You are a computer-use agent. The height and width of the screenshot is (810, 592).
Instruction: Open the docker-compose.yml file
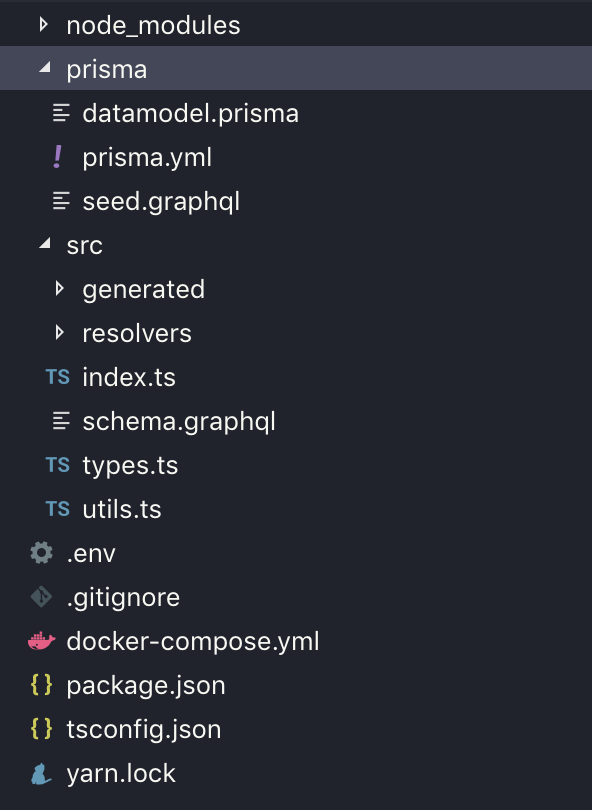click(x=192, y=641)
